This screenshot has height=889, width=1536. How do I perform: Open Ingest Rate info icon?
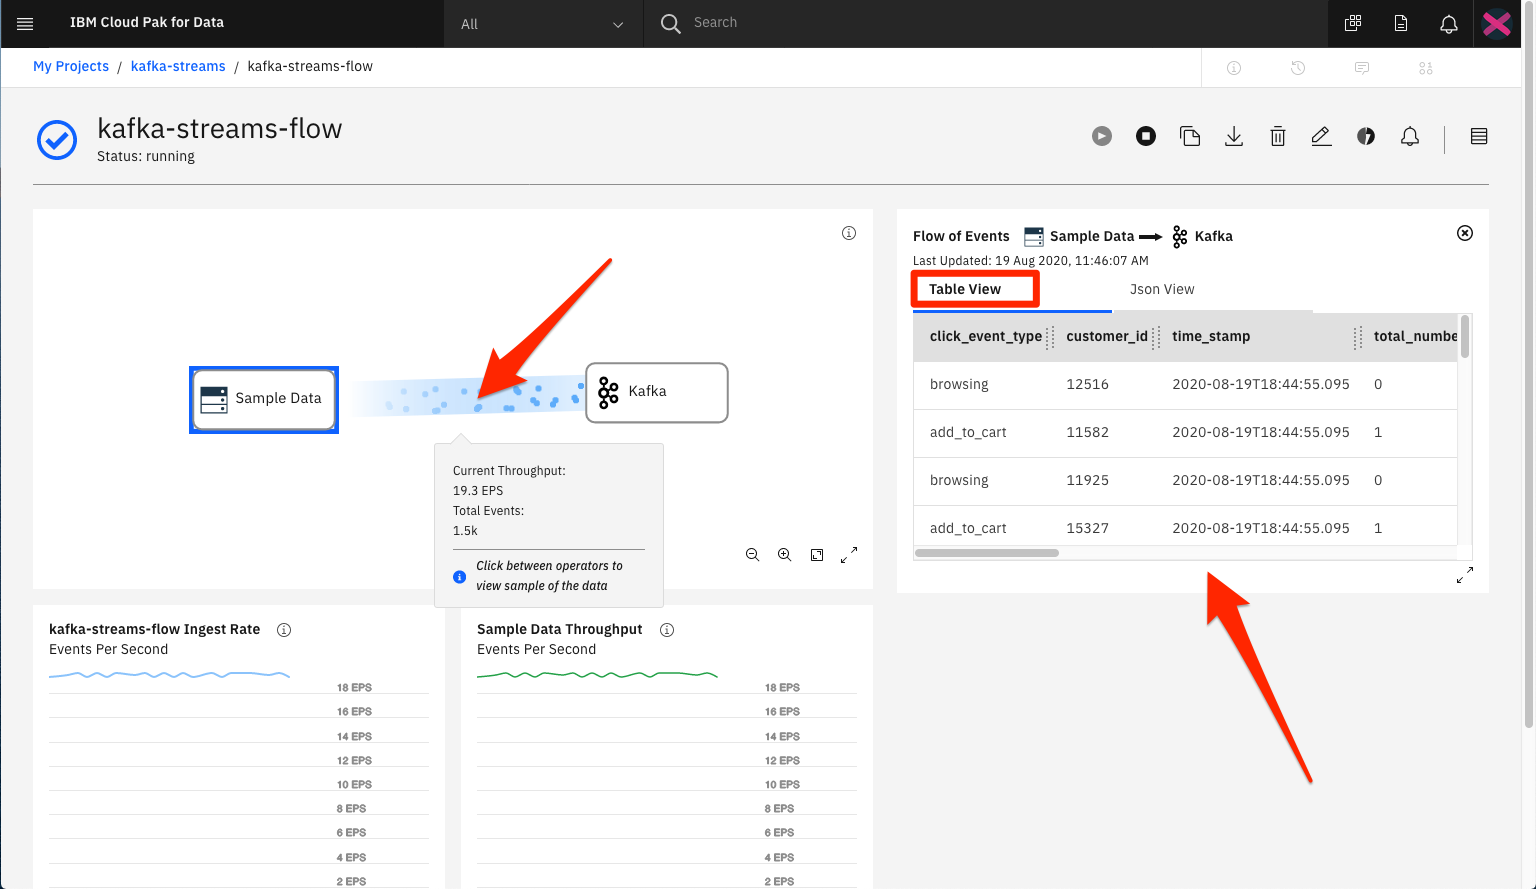284,630
